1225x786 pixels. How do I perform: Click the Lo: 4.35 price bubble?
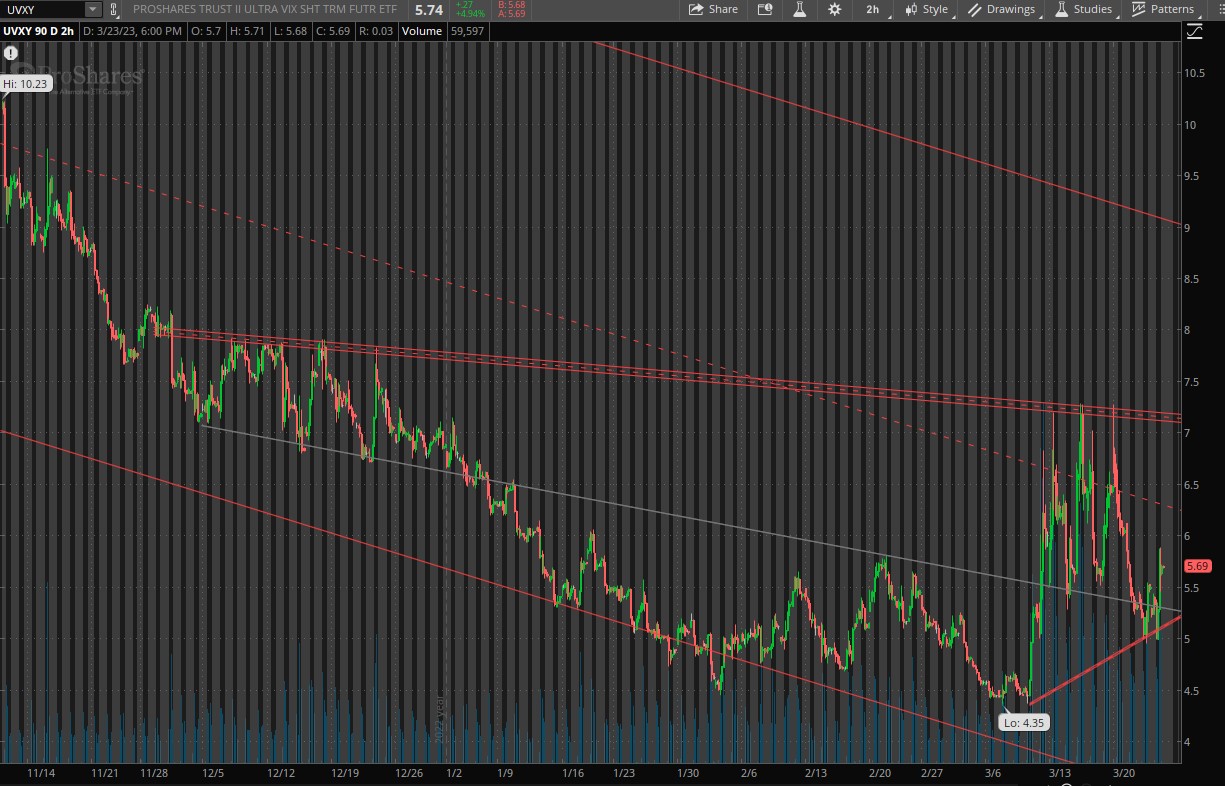[x=1025, y=721]
